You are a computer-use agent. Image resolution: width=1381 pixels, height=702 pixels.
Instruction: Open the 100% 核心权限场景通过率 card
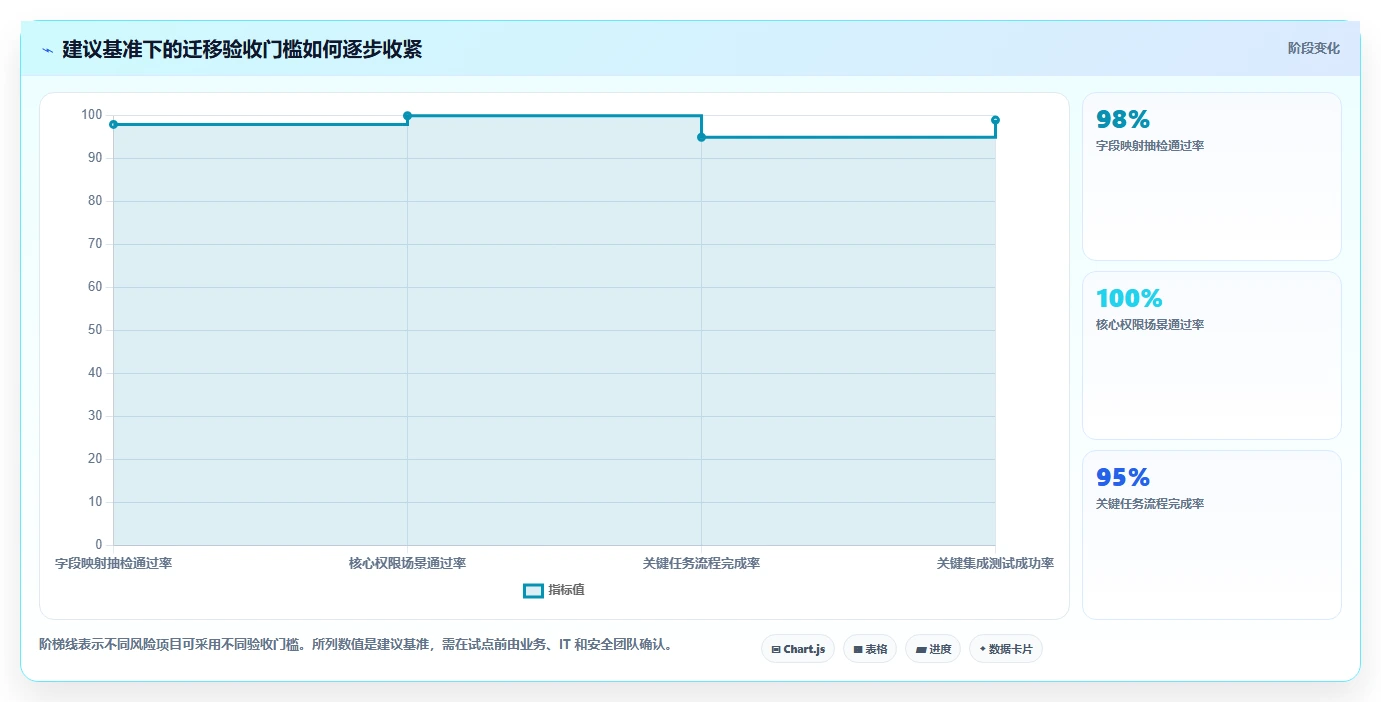click(1211, 355)
